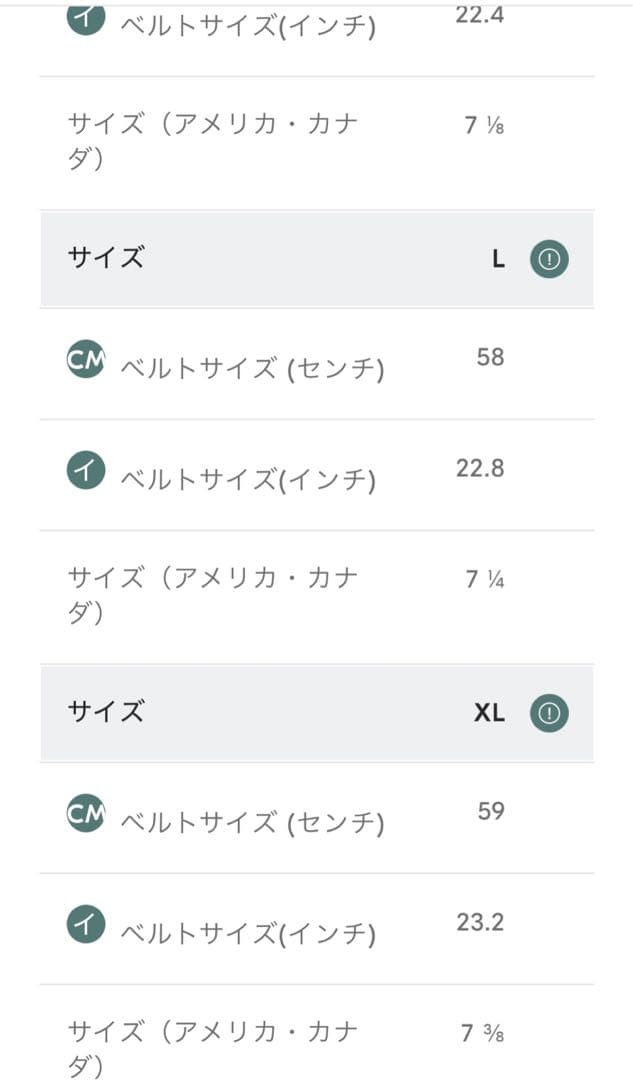Click the L size label
The image size is (633, 1080).
tap(498, 259)
